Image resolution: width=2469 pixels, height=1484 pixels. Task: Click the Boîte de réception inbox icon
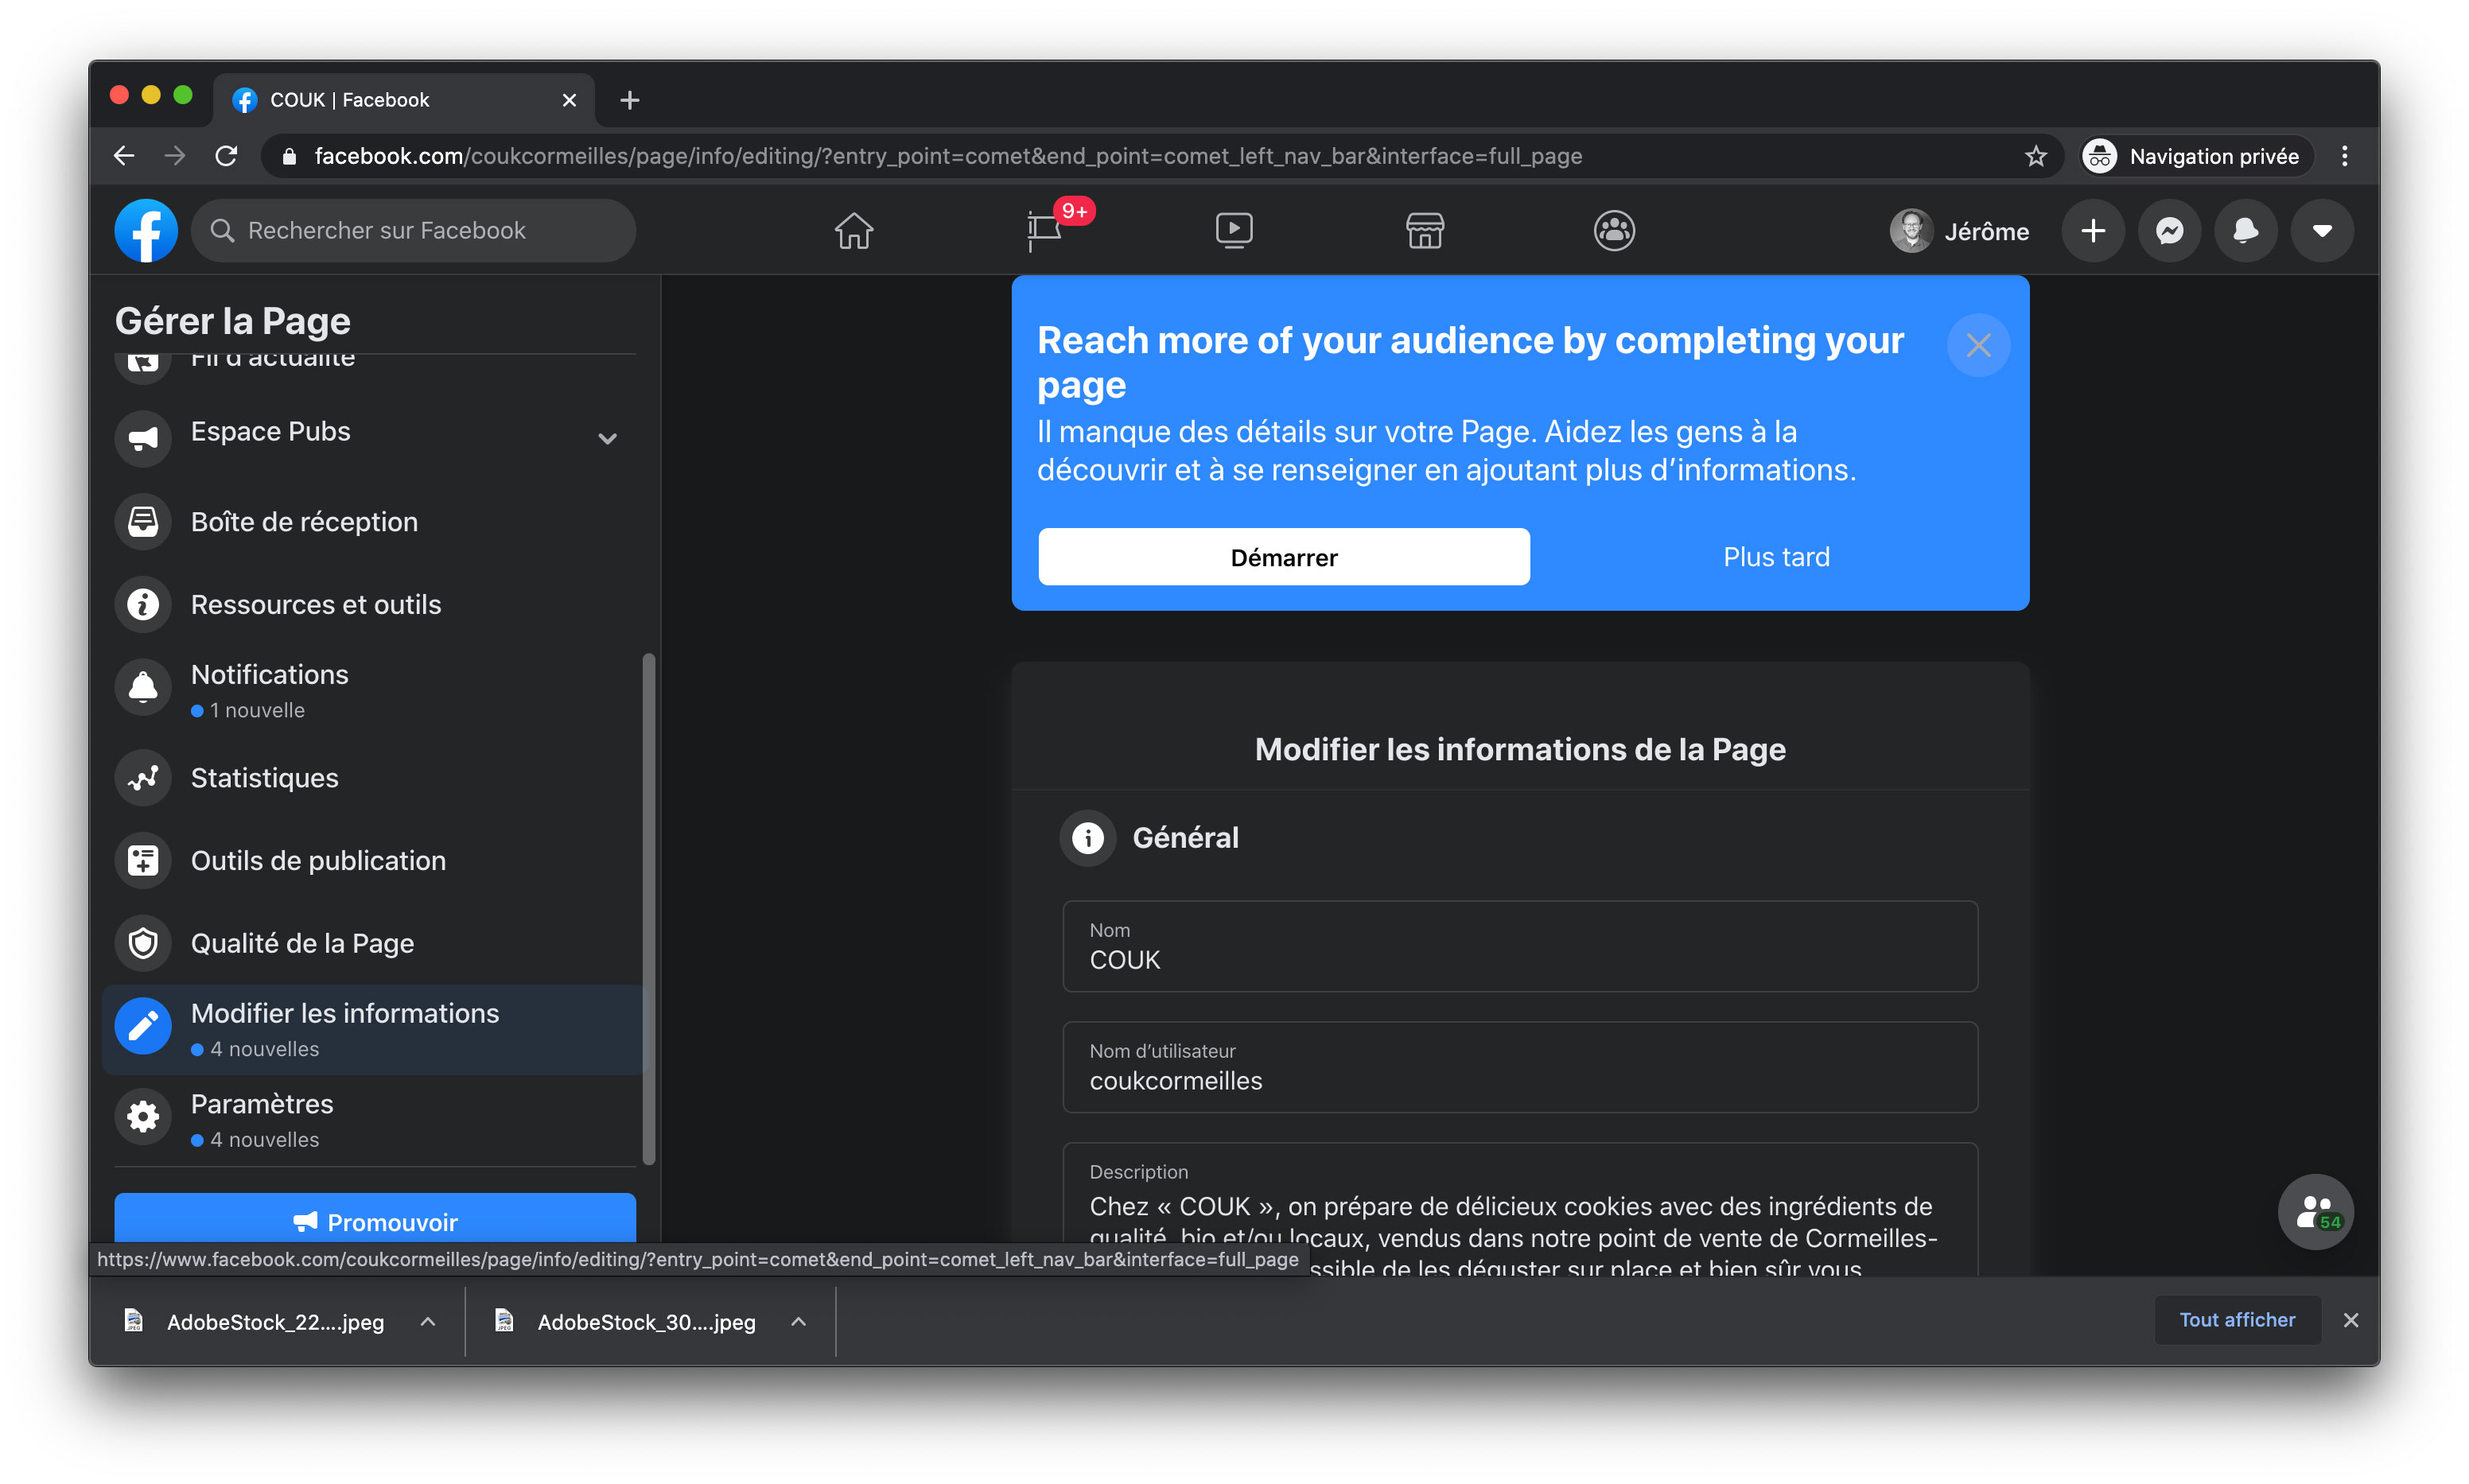coord(143,522)
